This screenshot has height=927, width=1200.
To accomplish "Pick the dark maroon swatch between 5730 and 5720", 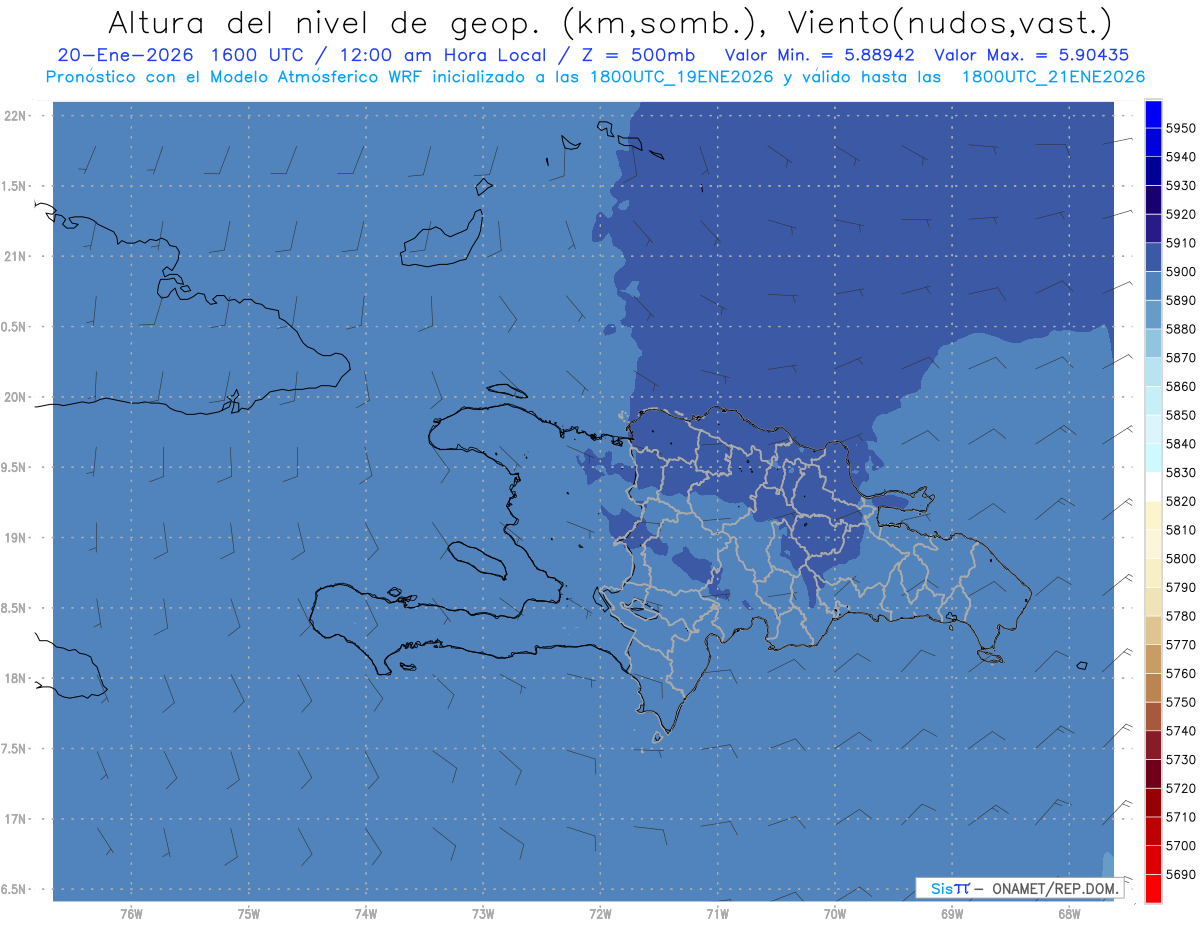I will pos(1153,773).
